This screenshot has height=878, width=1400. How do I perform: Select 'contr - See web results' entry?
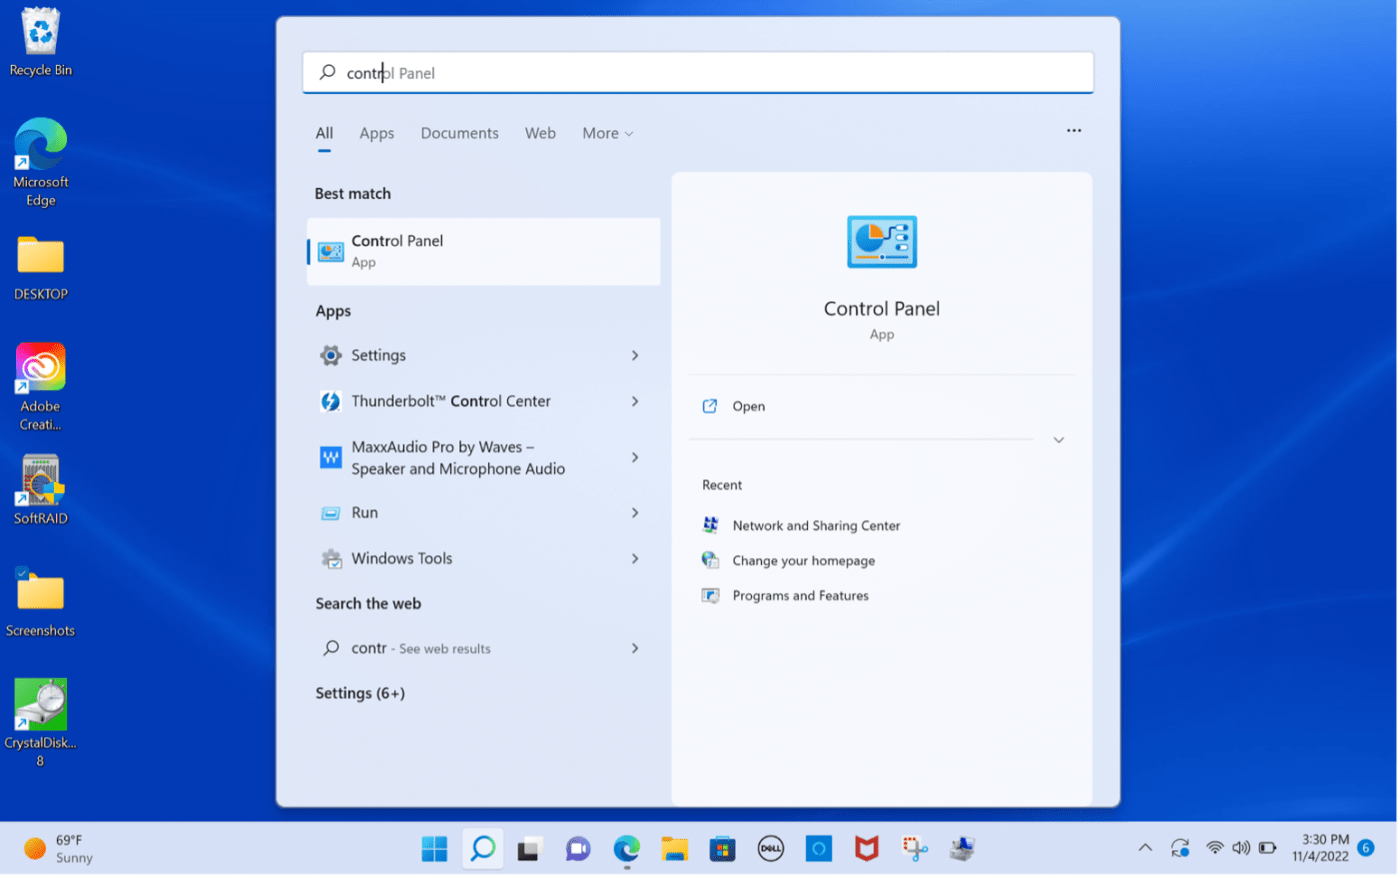(x=484, y=650)
